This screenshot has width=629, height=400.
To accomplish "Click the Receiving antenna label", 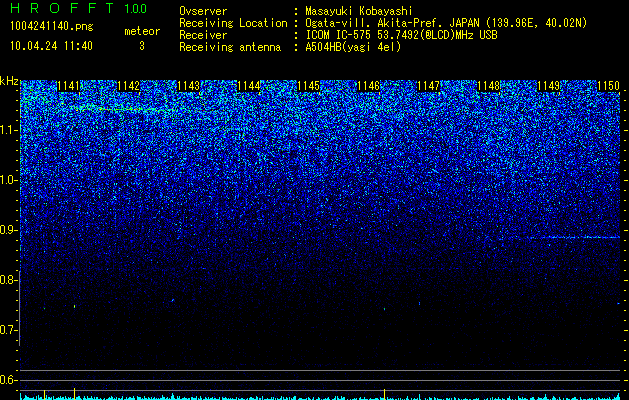I will [230, 47].
